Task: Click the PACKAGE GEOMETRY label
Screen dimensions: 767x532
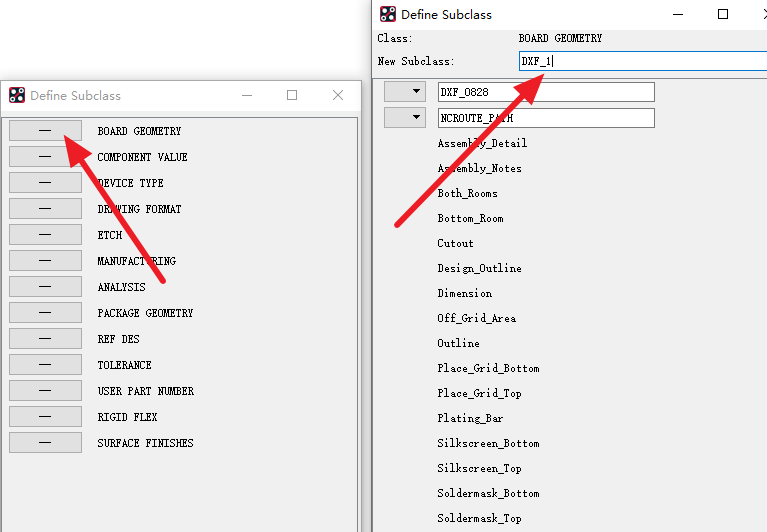Action: (x=145, y=313)
